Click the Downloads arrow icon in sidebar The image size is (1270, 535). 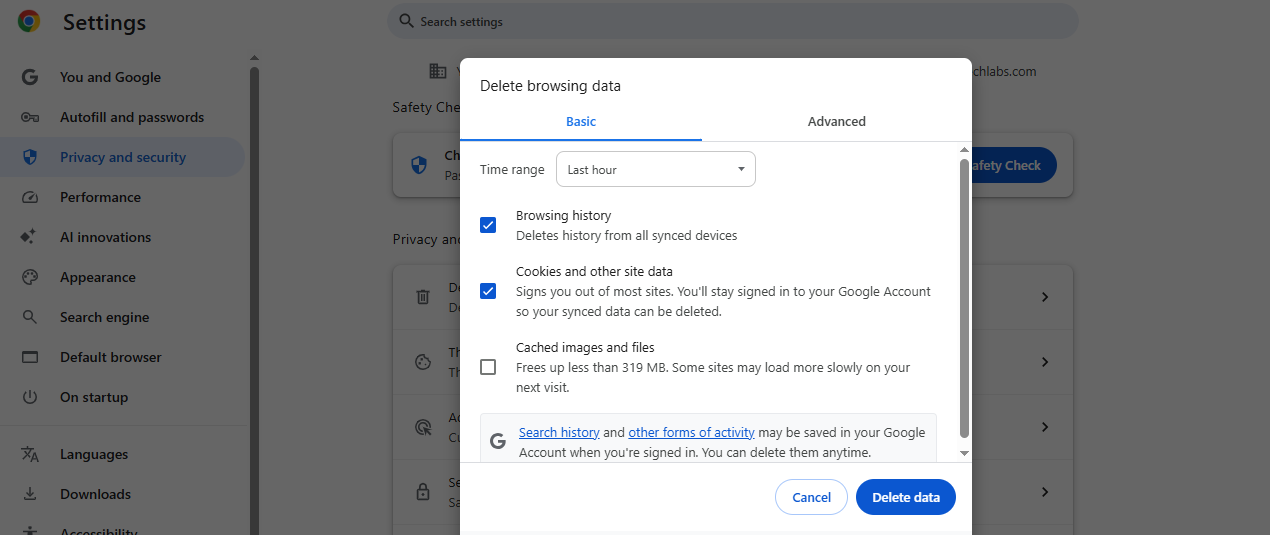click(x=30, y=494)
